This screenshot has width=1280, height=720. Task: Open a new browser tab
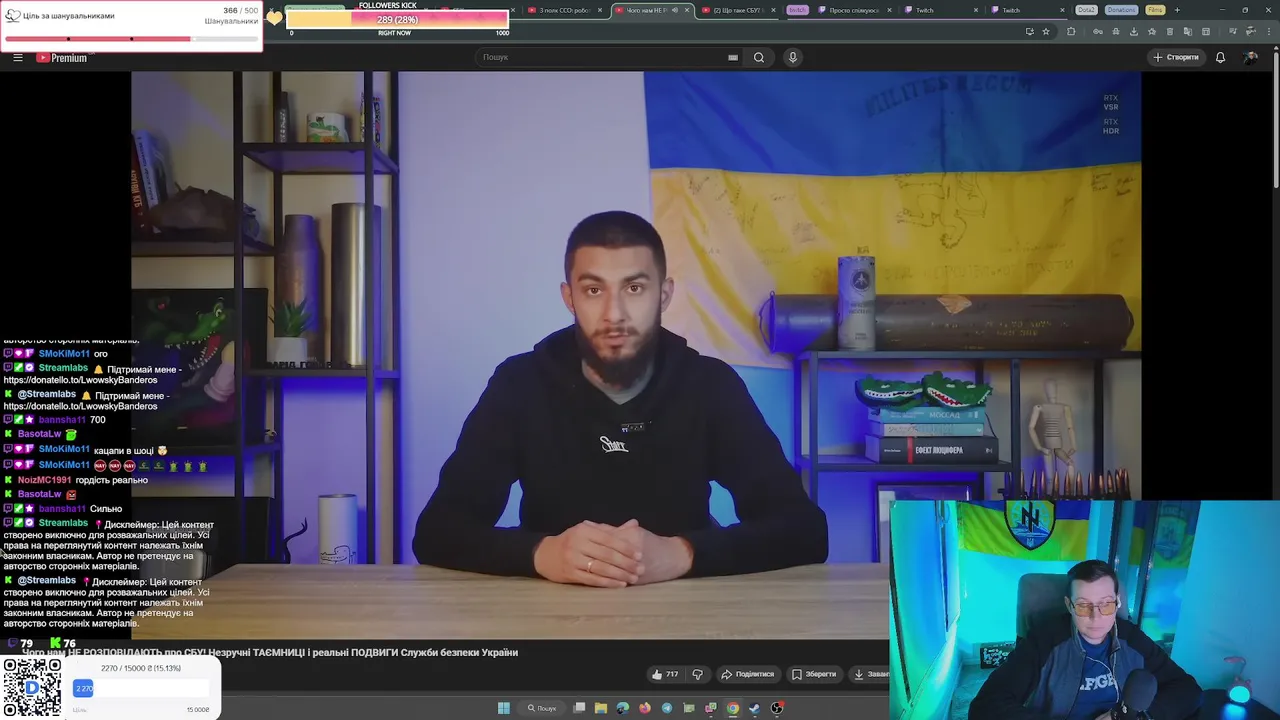[1176, 10]
